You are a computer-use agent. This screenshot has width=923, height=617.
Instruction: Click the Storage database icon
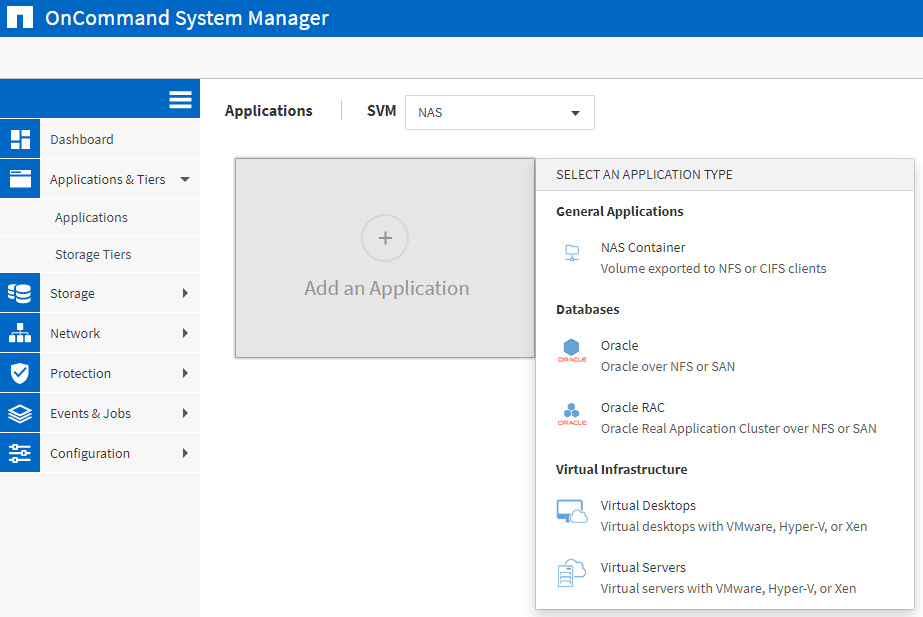click(x=20, y=293)
